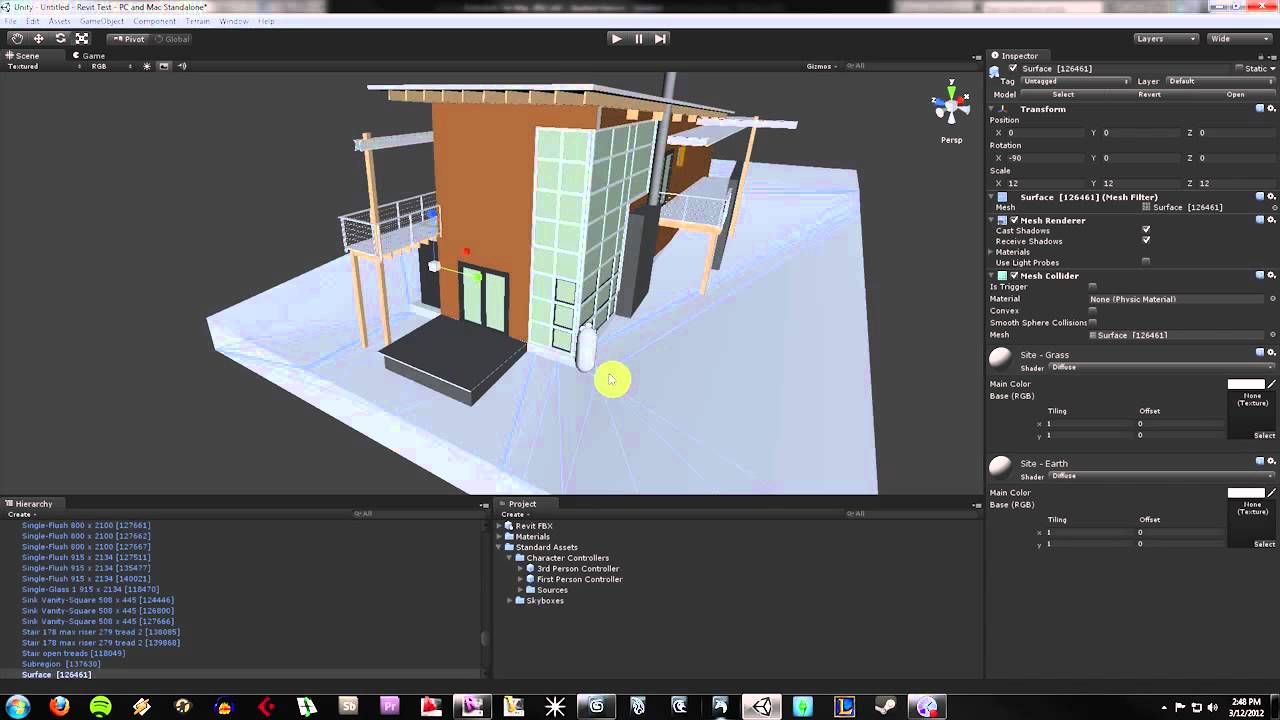The image size is (1280, 720).
Task: Open Transform component gear menu
Action: (x=1271, y=108)
